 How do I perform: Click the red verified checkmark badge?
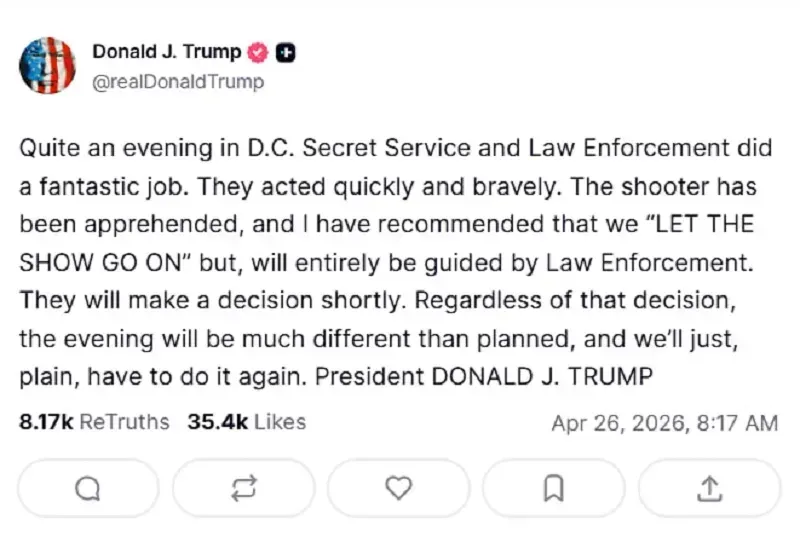pyautogui.click(x=258, y=53)
